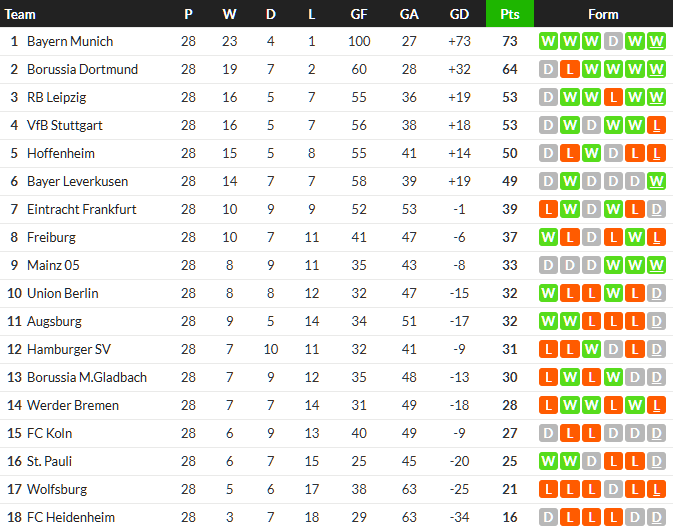Click Bayern Munich's 73 points value
This screenshot has height=532, width=673.
[x=509, y=42]
